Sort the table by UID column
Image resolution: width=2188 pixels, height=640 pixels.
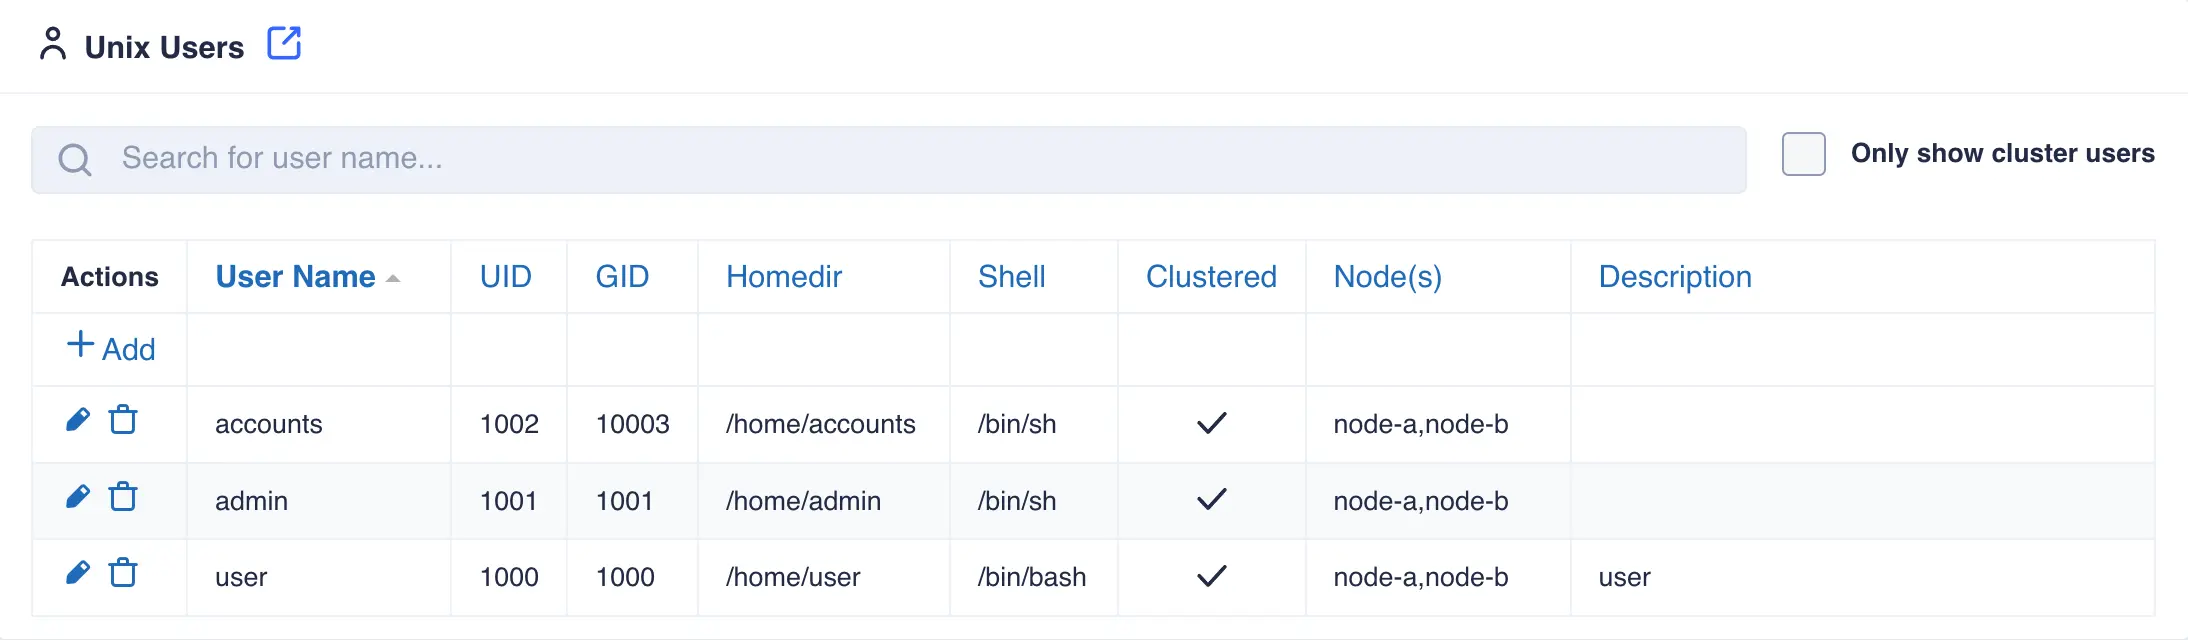coord(506,277)
